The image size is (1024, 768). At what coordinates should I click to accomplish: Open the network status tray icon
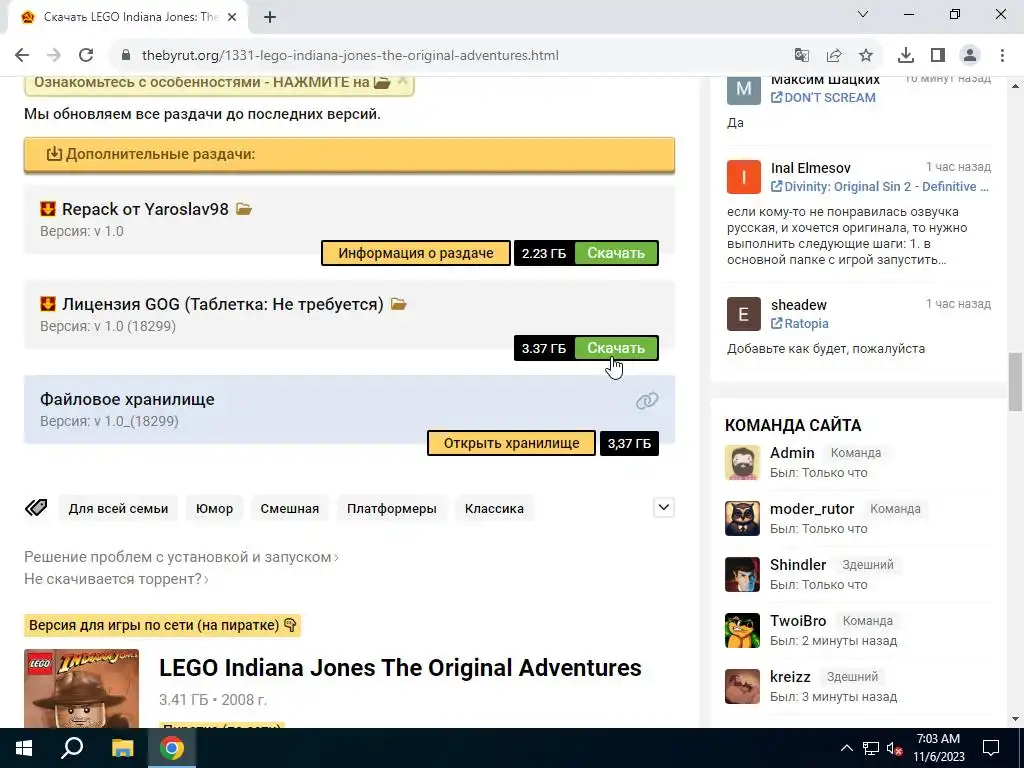coord(871,748)
